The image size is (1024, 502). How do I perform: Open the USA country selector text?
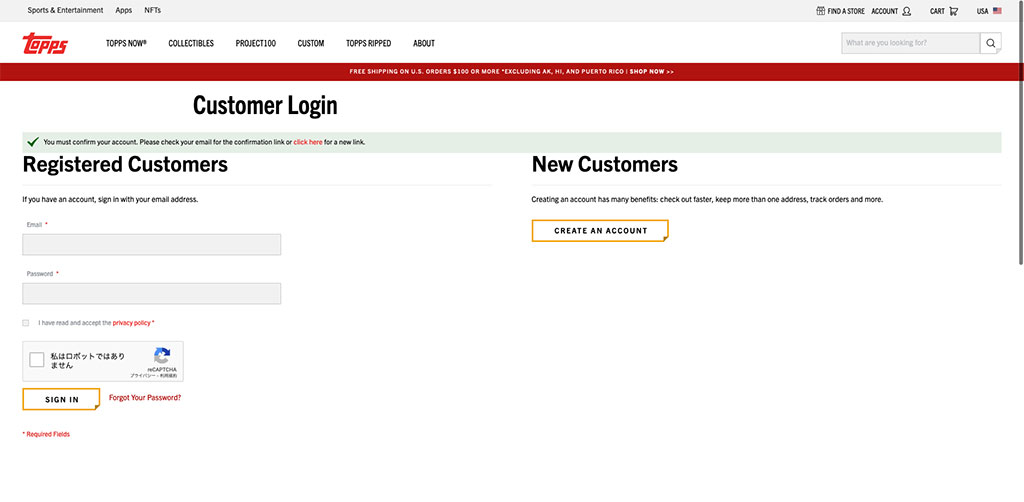[x=982, y=11]
